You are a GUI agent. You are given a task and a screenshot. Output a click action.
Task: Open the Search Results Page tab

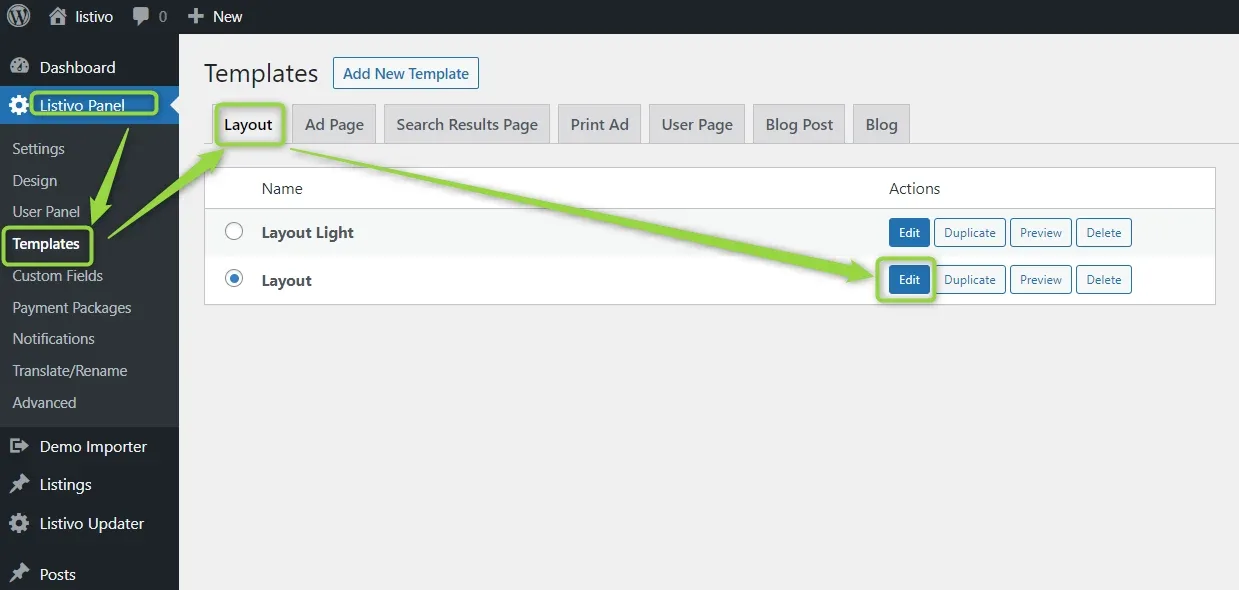(x=467, y=124)
